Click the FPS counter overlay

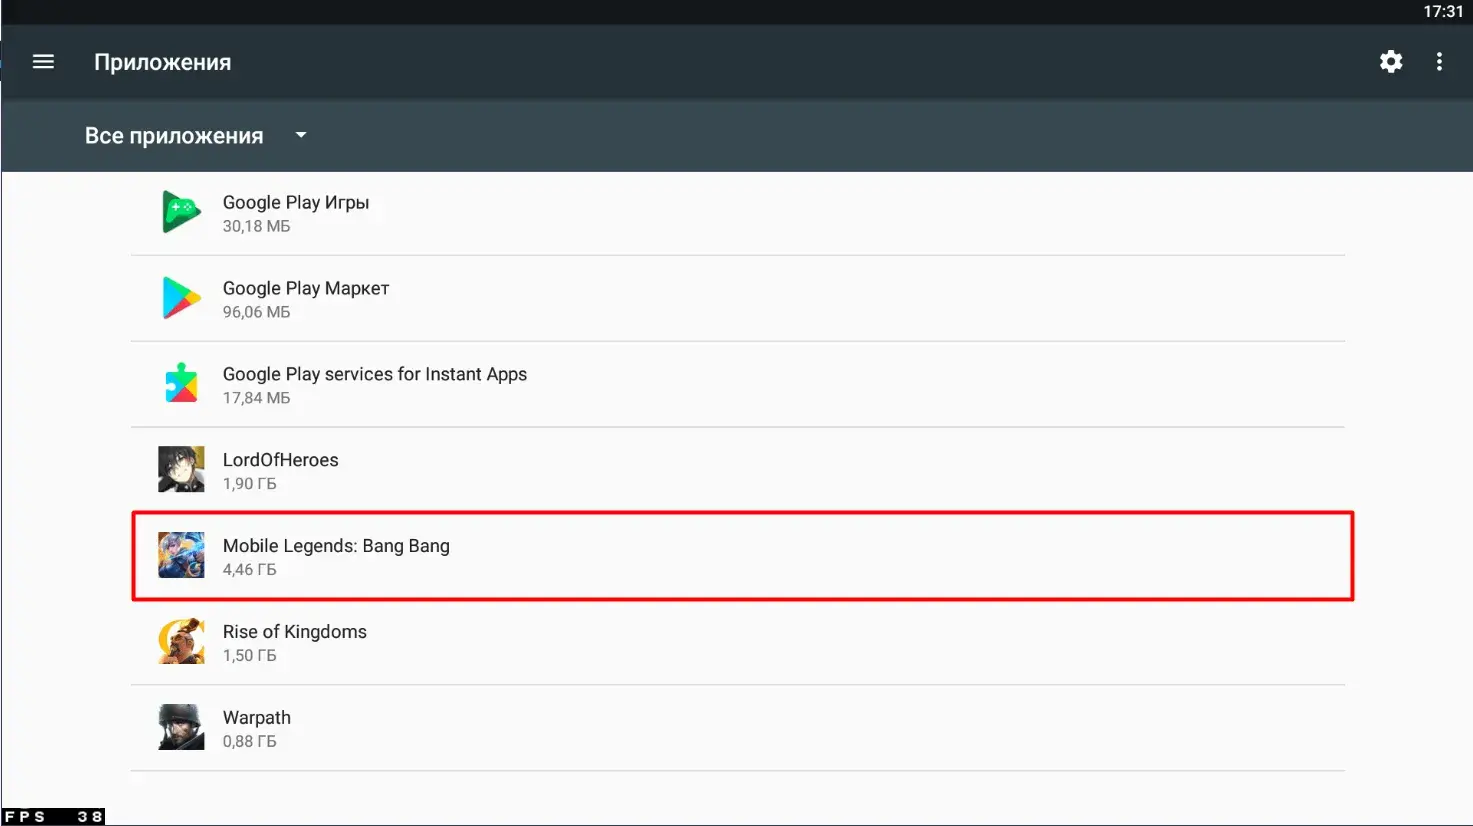click(53, 817)
